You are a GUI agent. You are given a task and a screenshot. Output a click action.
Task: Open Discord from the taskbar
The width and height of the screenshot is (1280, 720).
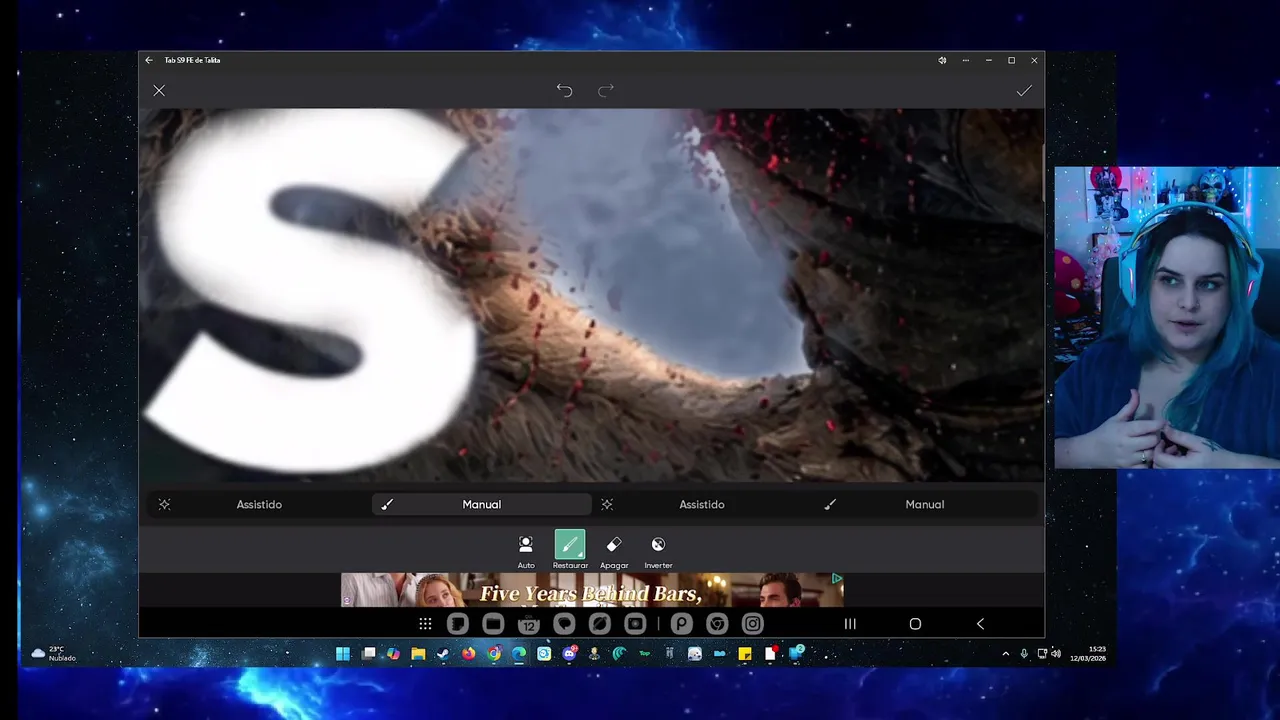[569, 654]
